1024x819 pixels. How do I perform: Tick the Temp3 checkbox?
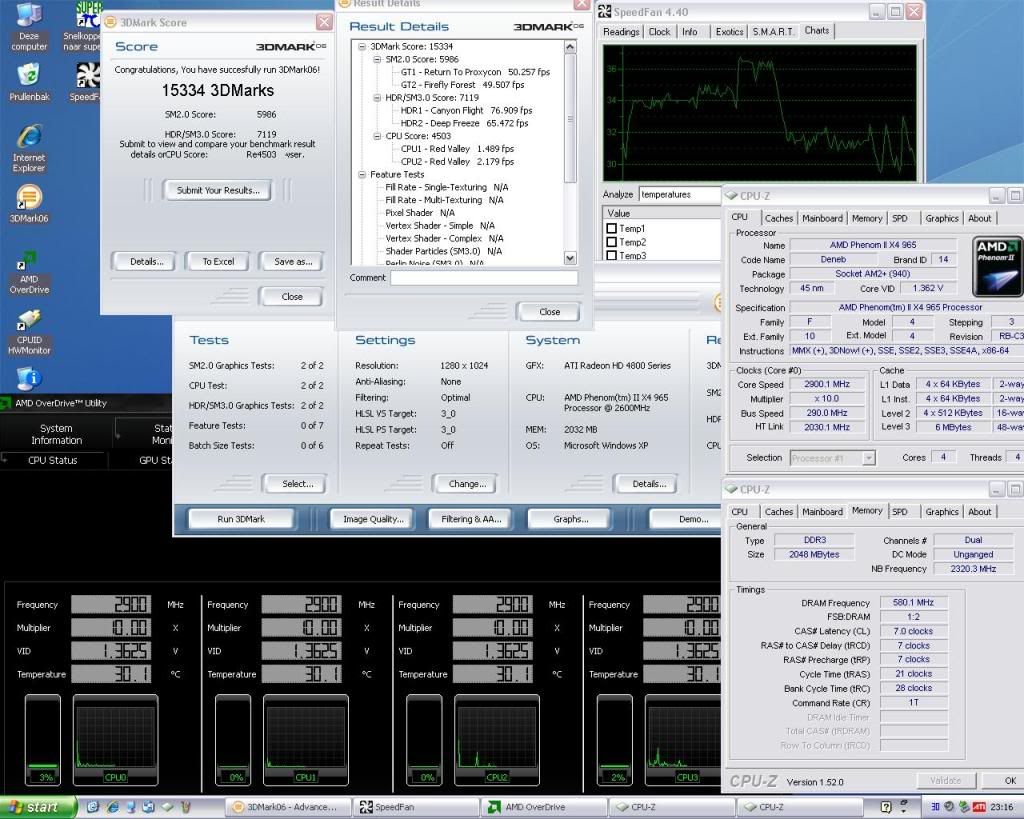click(x=611, y=255)
